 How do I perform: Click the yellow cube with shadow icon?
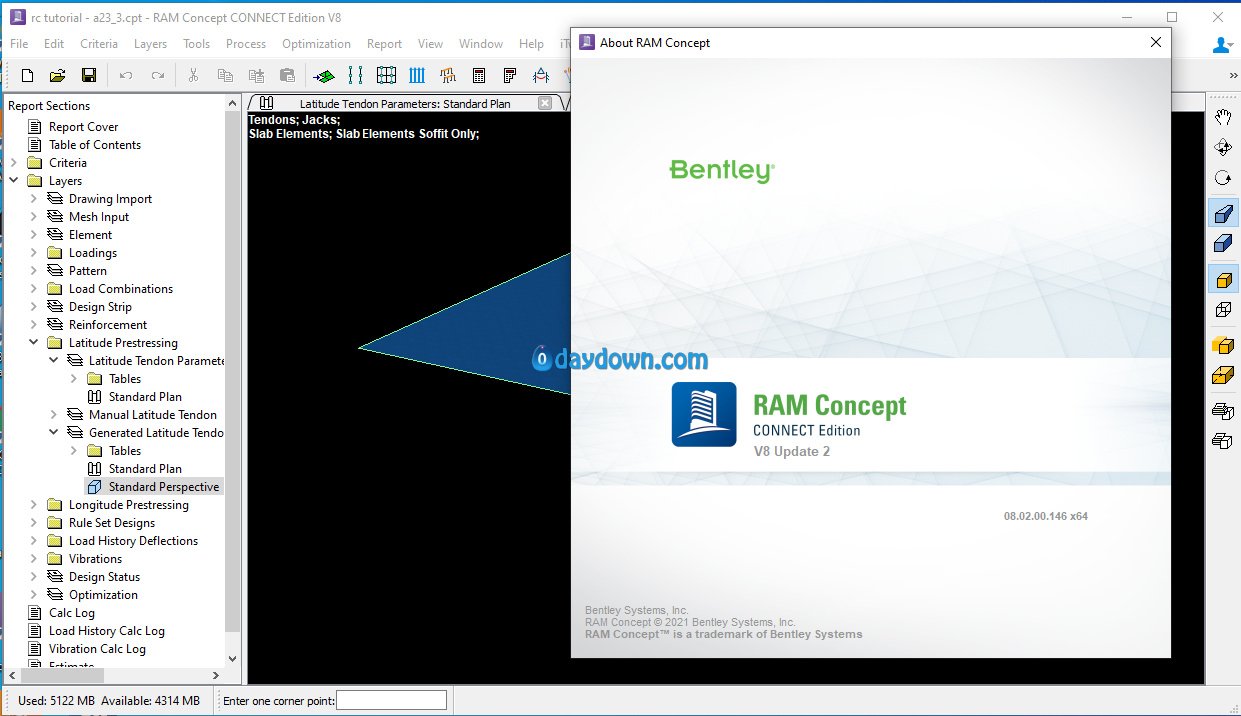click(x=1222, y=346)
